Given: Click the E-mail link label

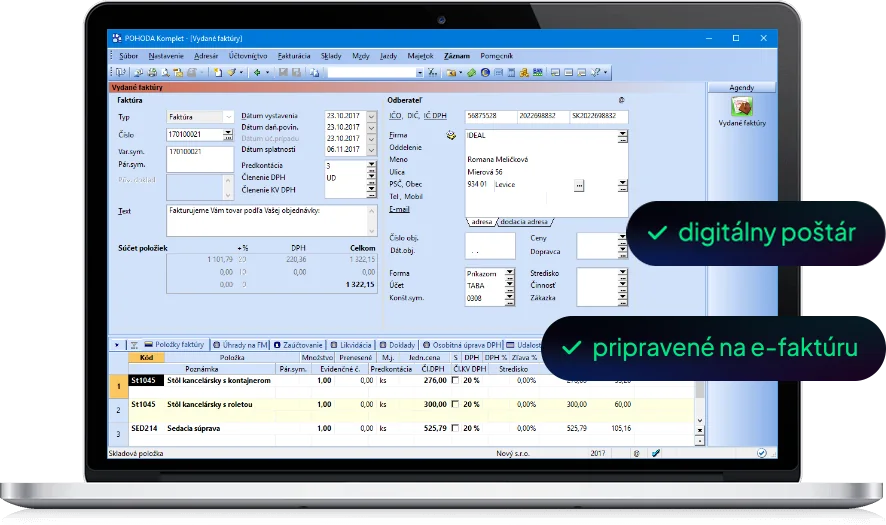Looking at the screenshot, I should [399, 209].
